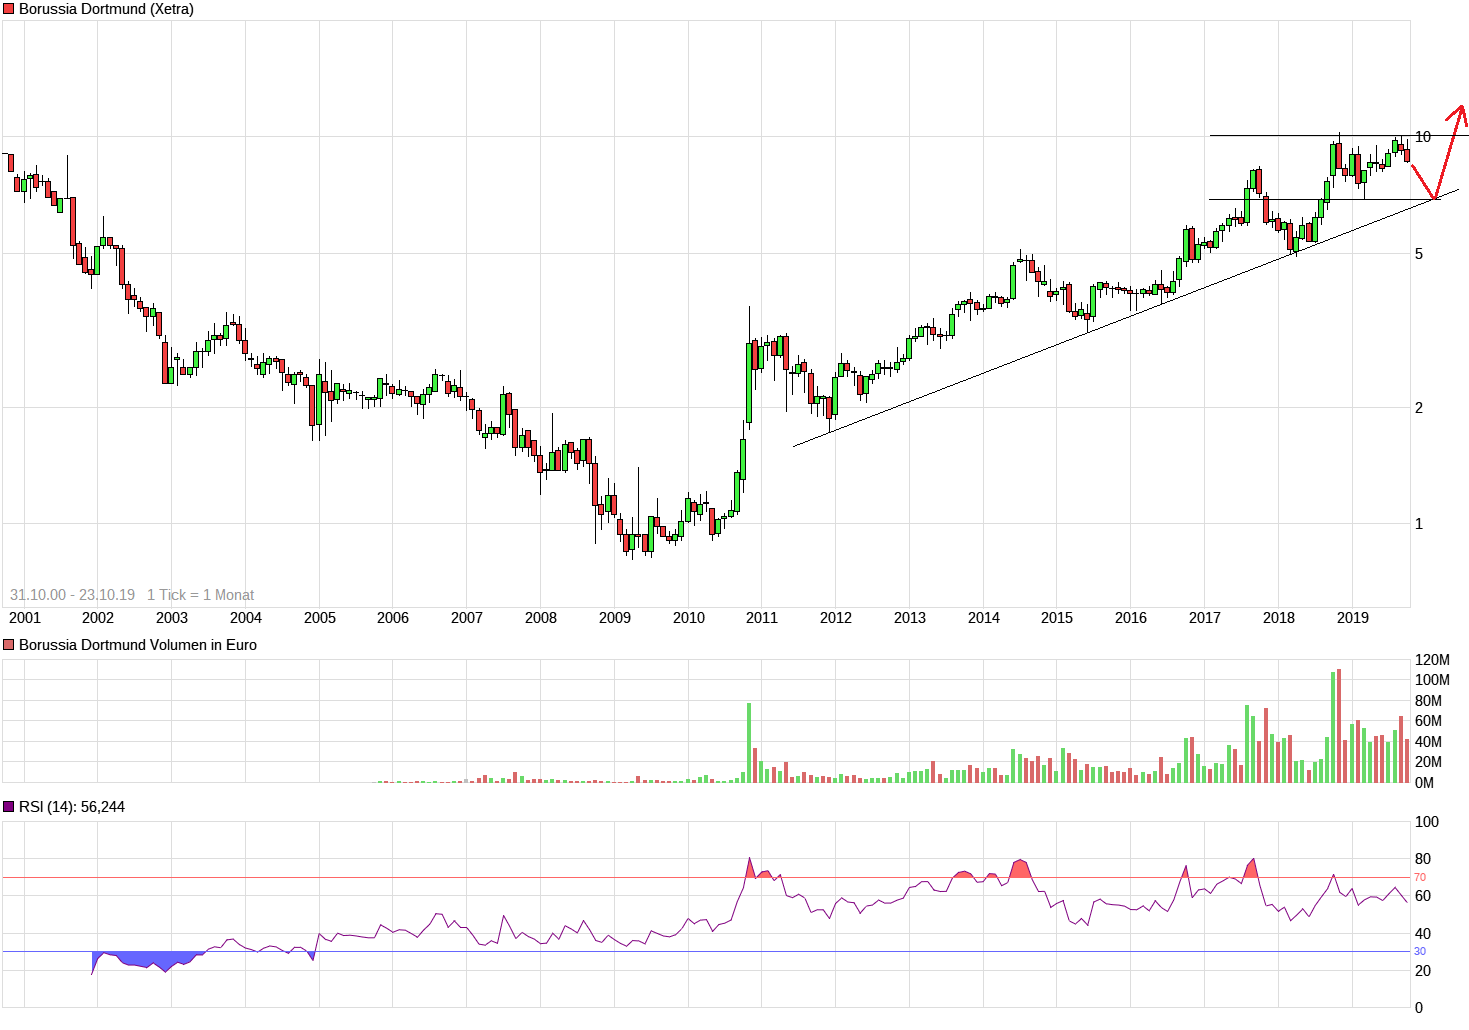Viewport: 1469px width, 1030px height.
Task: Select the 2013 year label
Action: 910,618
